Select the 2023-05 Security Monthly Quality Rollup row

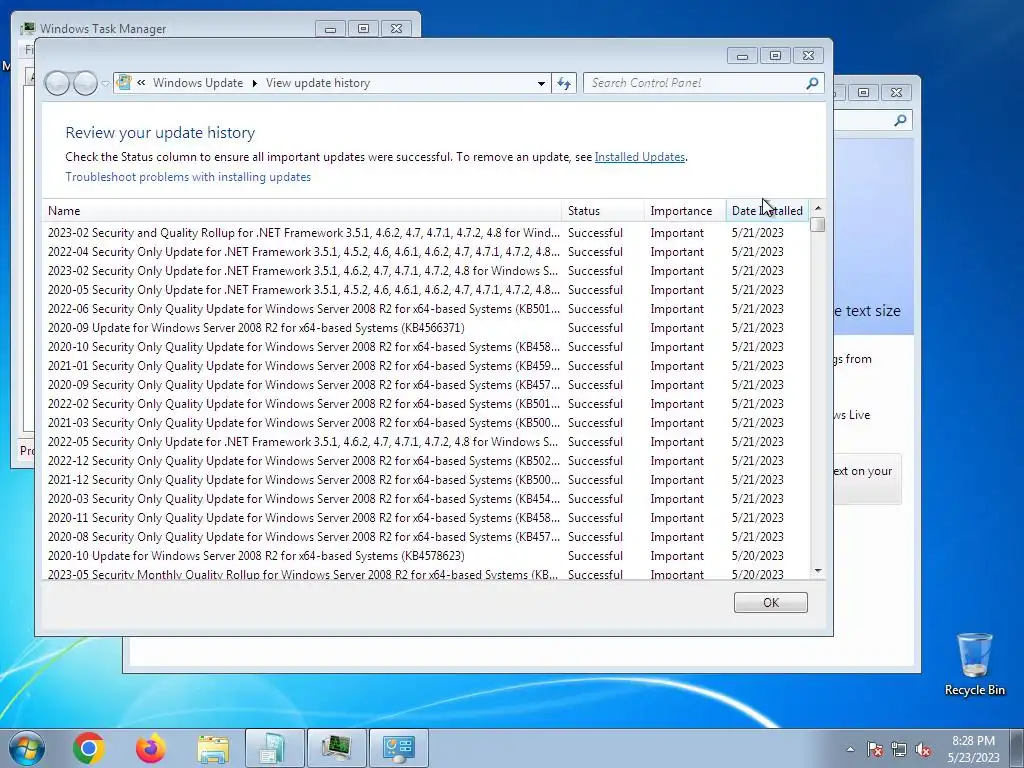tap(426, 573)
